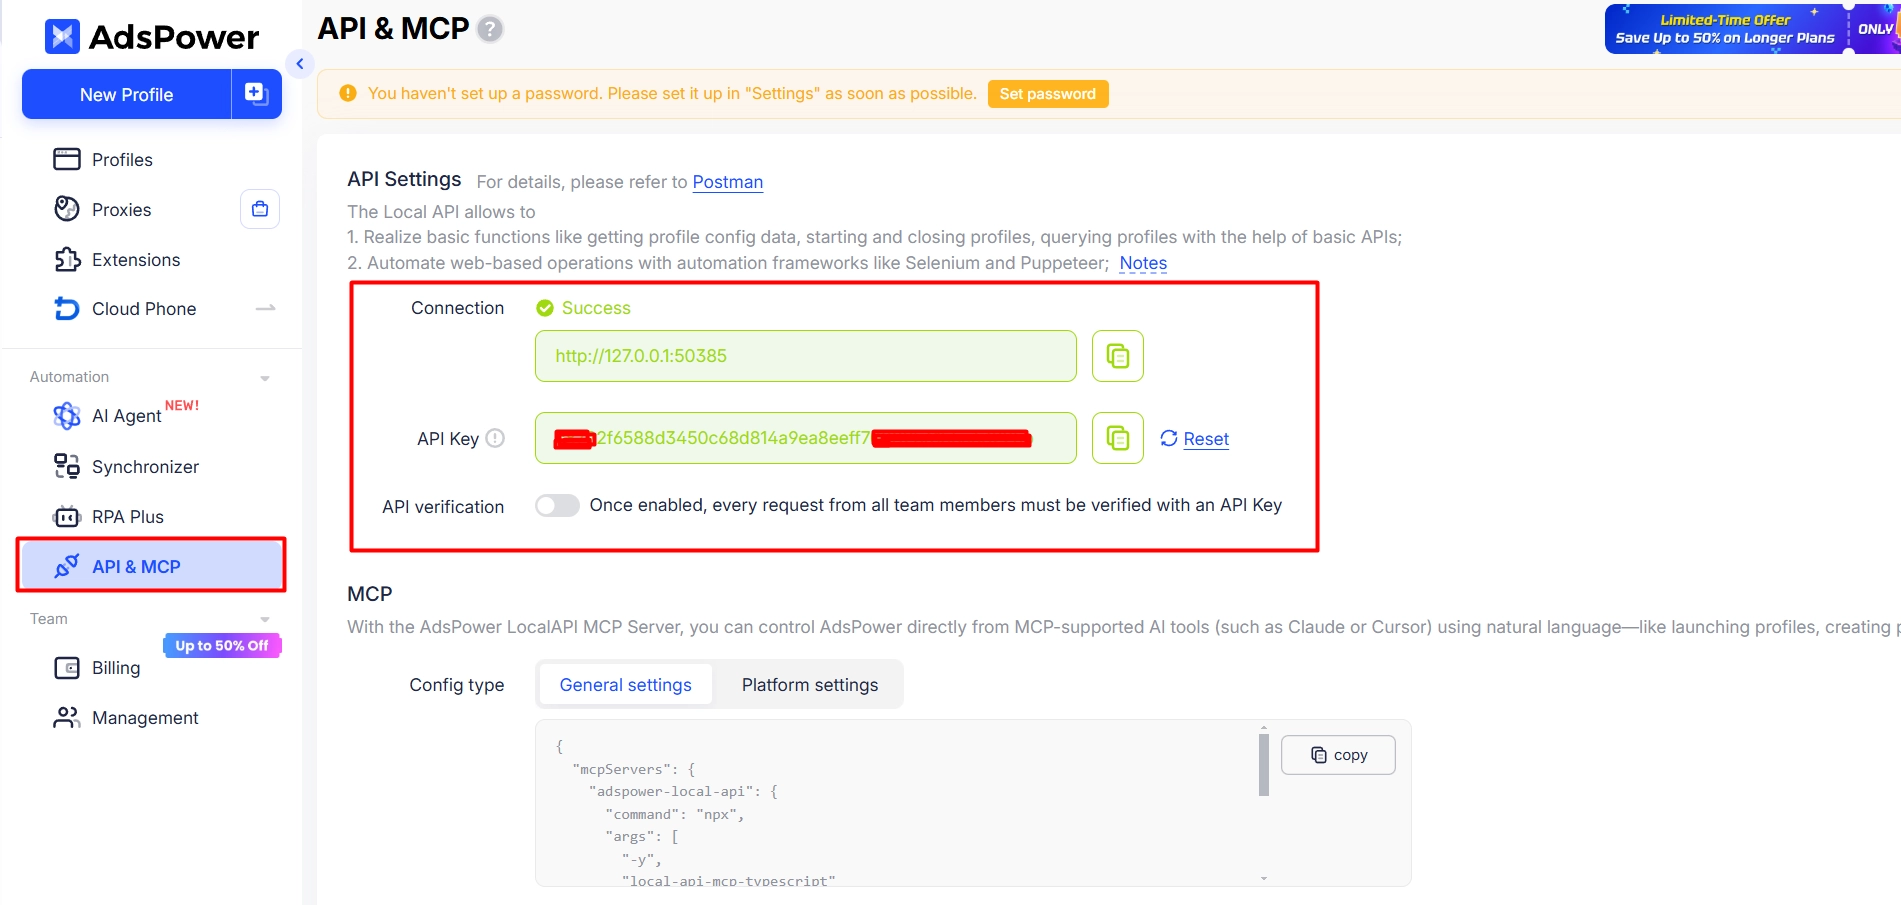This screenshot has width=1901, height=905.
Task: Open the Postman documentation link
Action: click(728, 182)
